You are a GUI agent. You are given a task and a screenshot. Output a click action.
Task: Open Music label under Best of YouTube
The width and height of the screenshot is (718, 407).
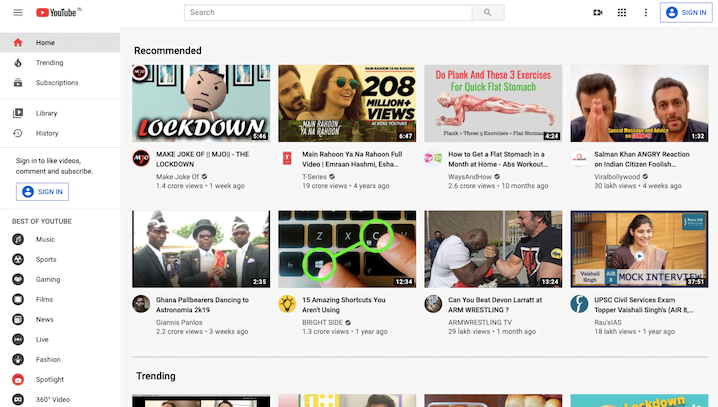(x=45, y=239)
